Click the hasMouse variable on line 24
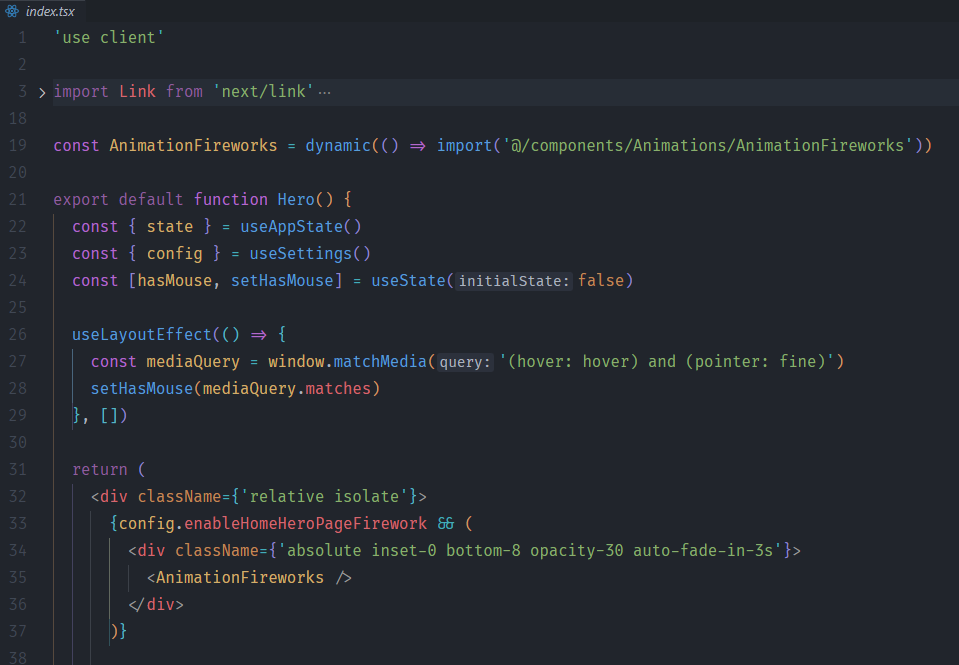The width and height of the screenshot is (959, 665). coord(174,281)
